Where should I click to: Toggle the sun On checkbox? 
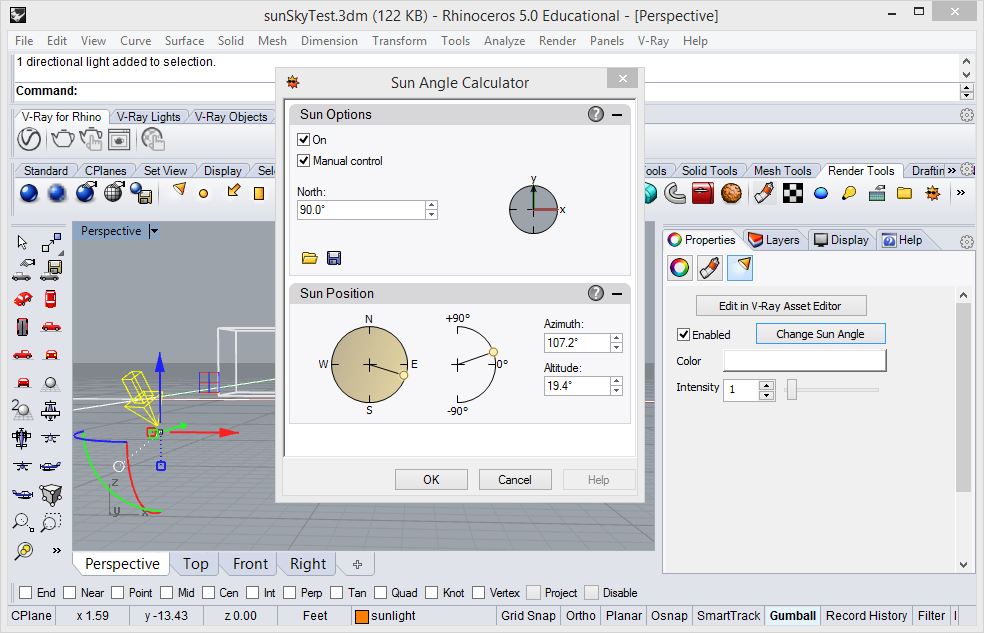pyautogui.click(x=304, y=139)
